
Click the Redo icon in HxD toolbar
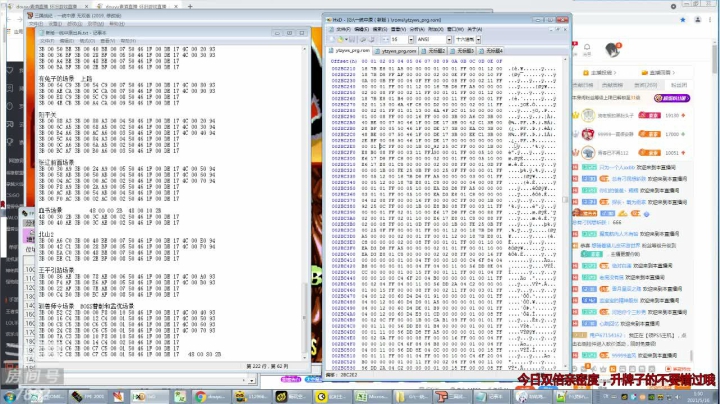tap(371, 39)
